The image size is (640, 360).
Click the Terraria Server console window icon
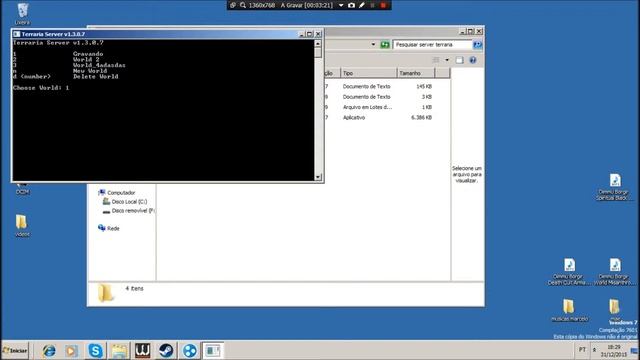[17, 34]
